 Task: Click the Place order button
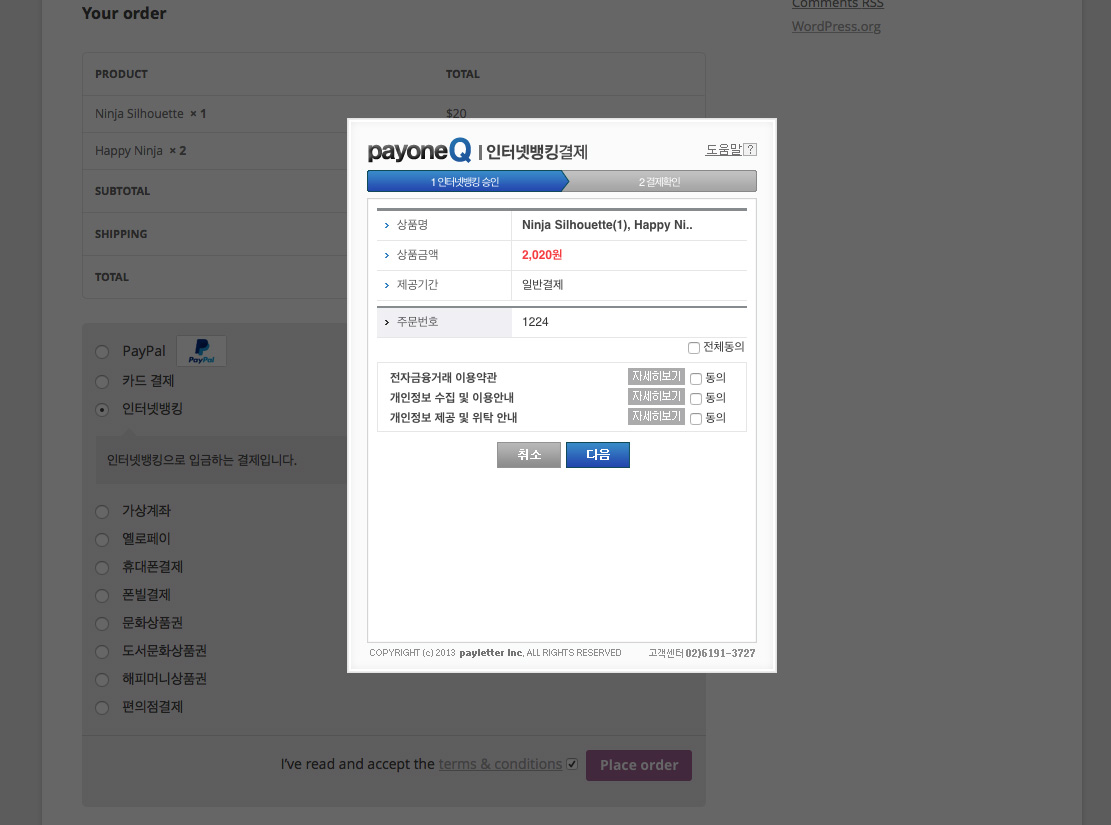point(638,765)
